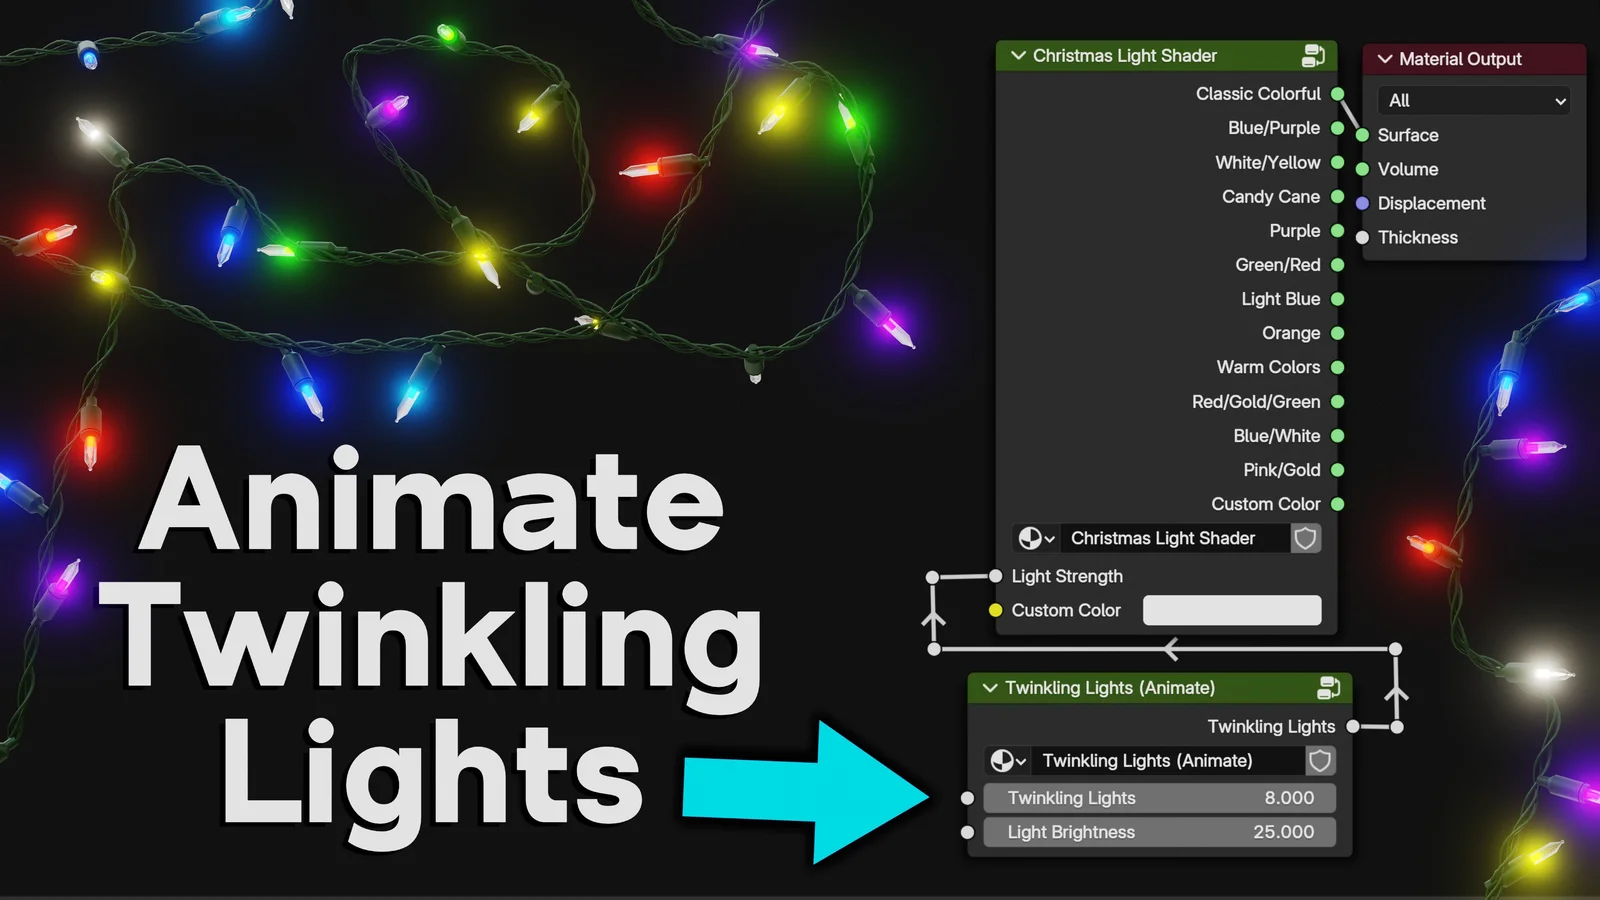Viewport: 1600px width, 900px height.
Task: Click the Candy Cane output socket
Action: pyautogui.click(x=1338, y=196)
